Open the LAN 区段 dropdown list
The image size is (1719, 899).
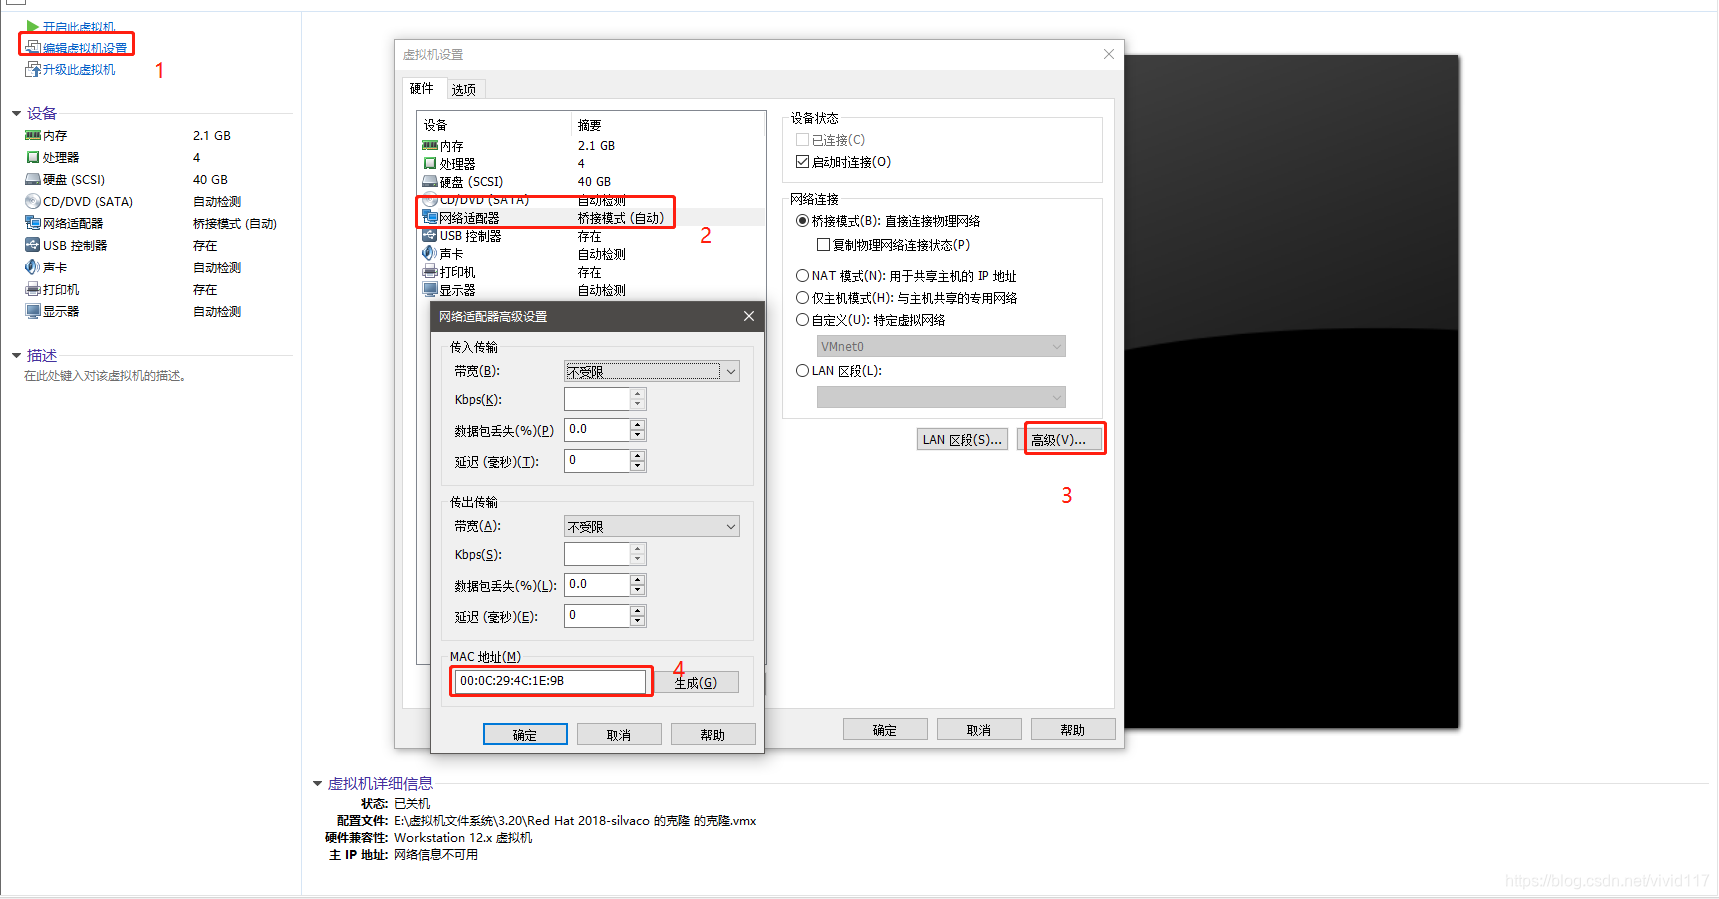[941, 397]
